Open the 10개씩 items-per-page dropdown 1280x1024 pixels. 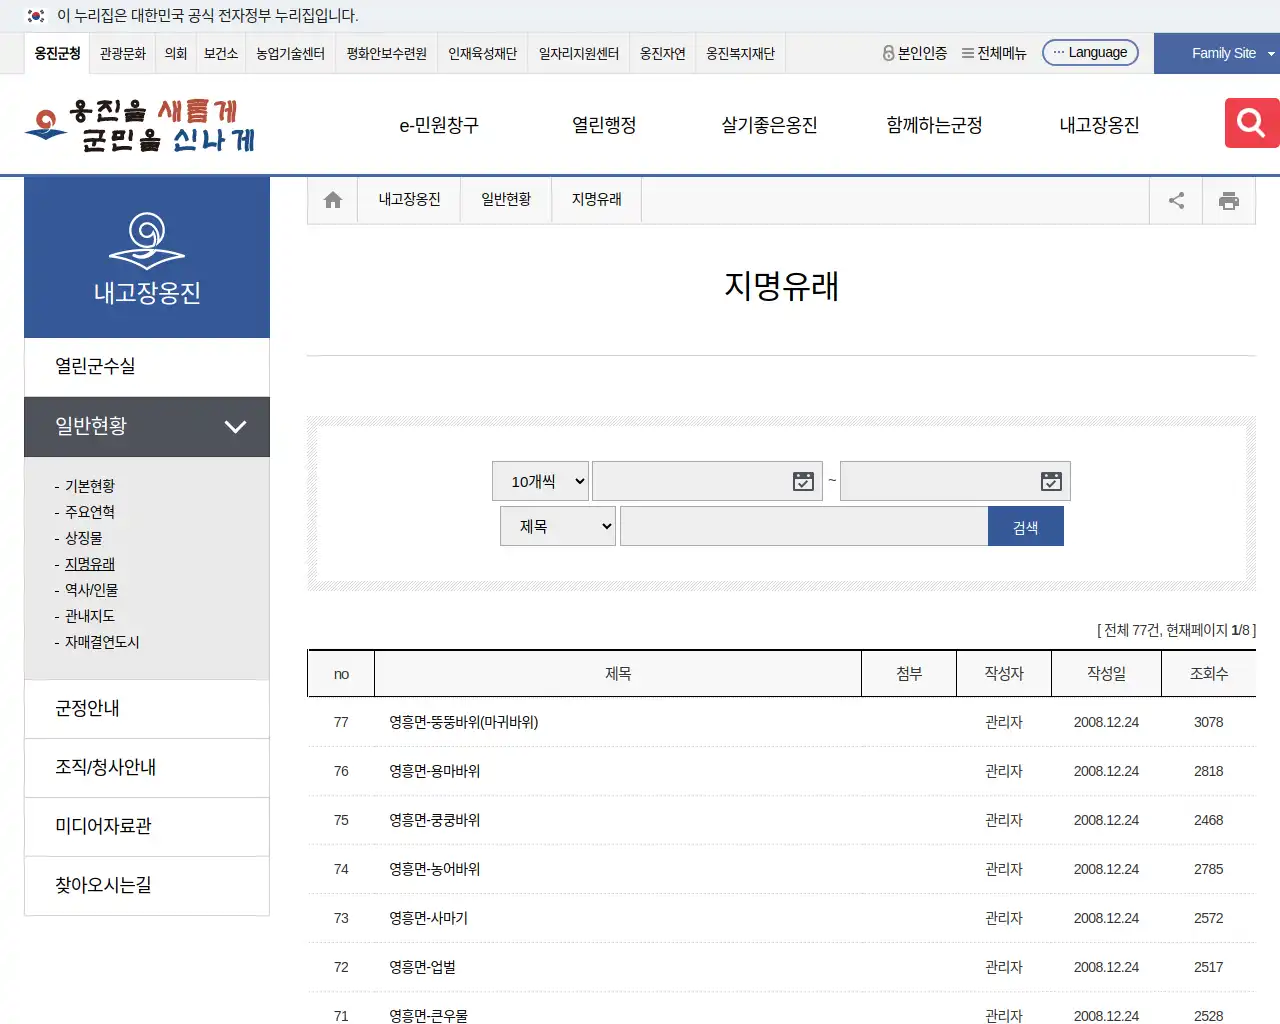[x=539, y=481]
